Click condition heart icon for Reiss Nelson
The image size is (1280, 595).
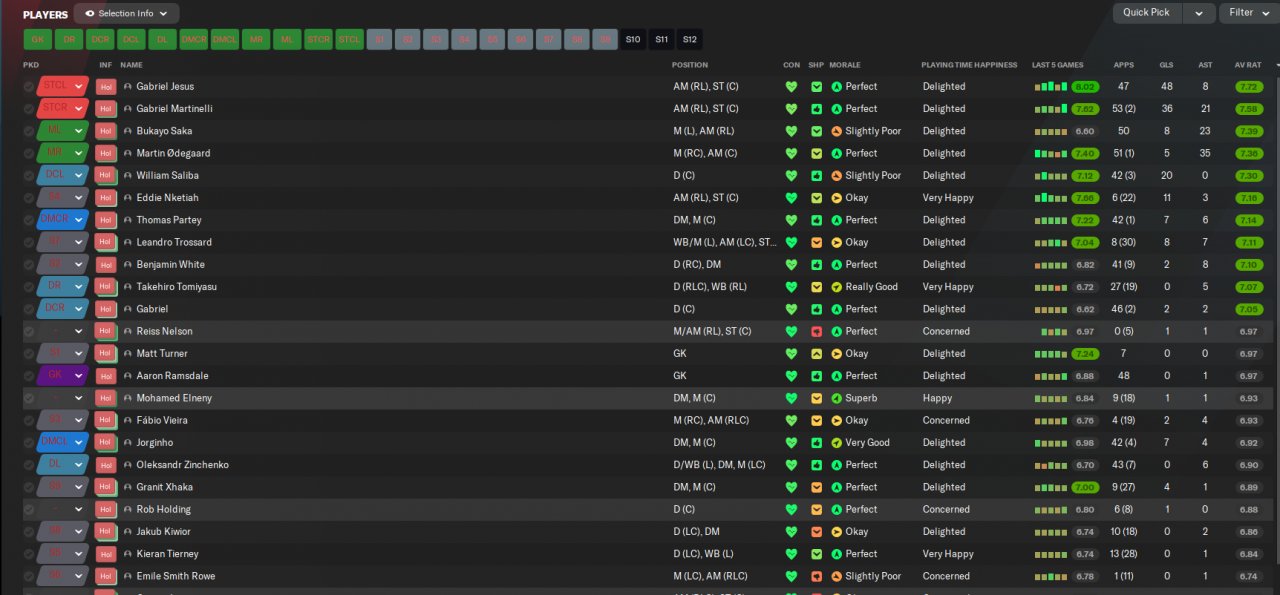click(x=791, y=332)
